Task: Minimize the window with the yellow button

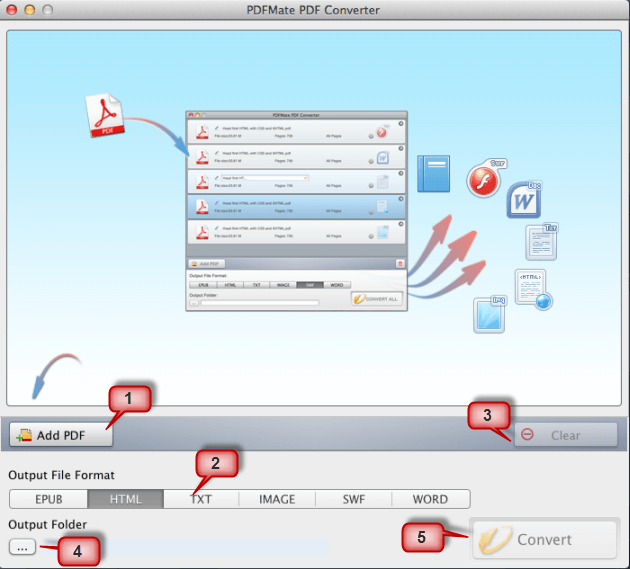Action: pos(30,10)
